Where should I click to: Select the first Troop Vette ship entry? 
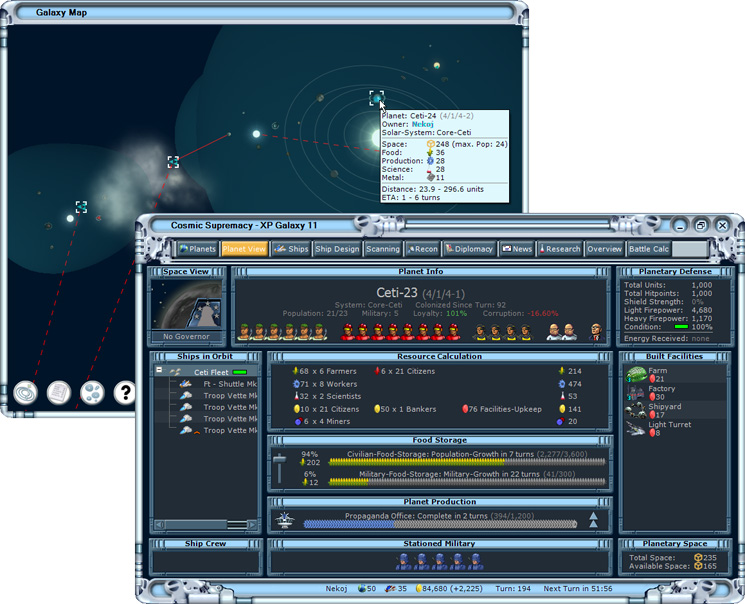(218, 395)
